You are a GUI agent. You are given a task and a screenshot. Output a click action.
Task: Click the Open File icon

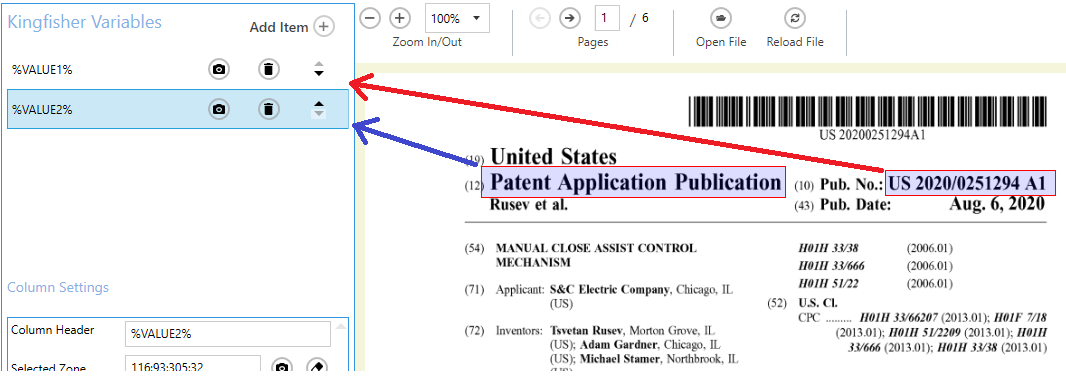pos(720,18)
